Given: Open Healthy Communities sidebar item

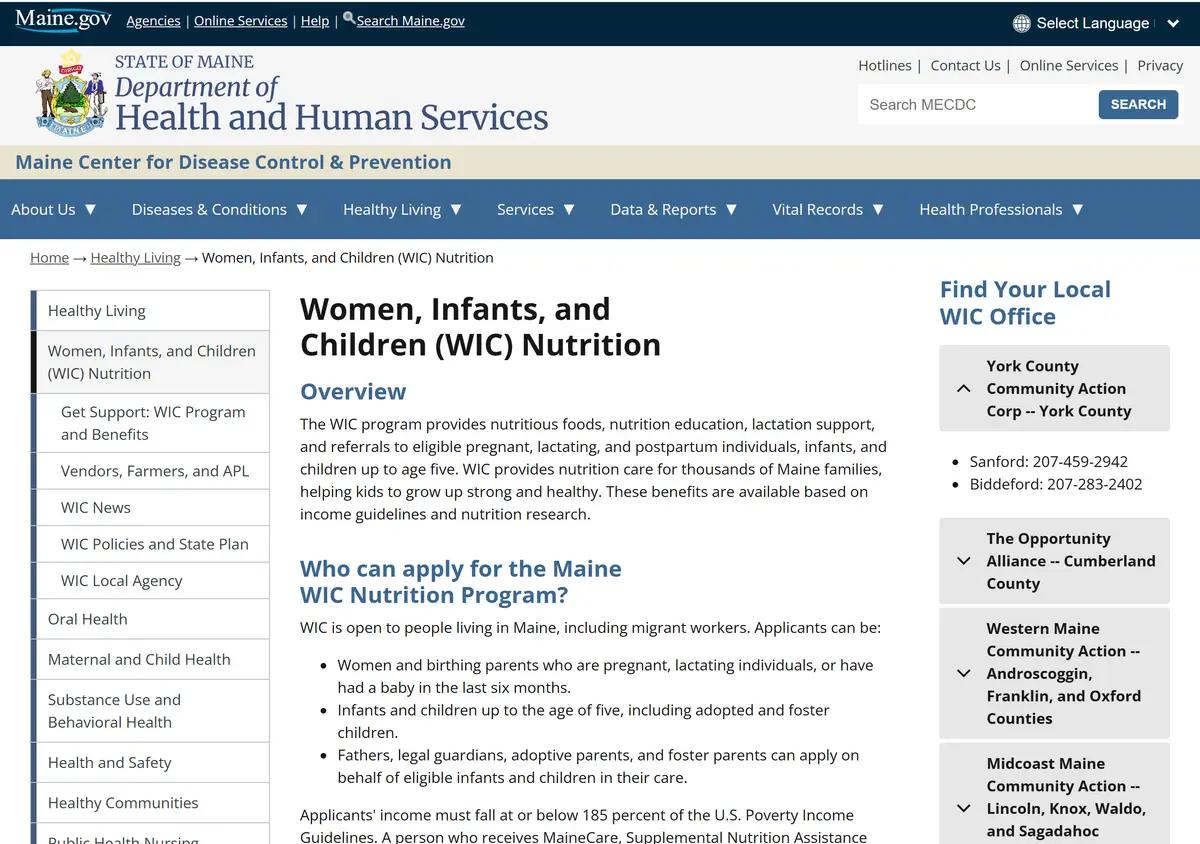Looking at the screenshot, I should pos(150,803).
